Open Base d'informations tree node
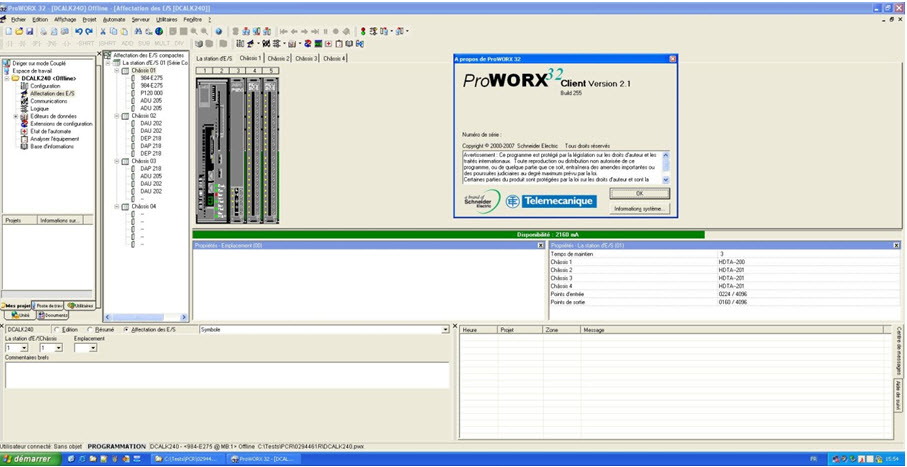The image size is (907, 467). click(x=52, y=146)
